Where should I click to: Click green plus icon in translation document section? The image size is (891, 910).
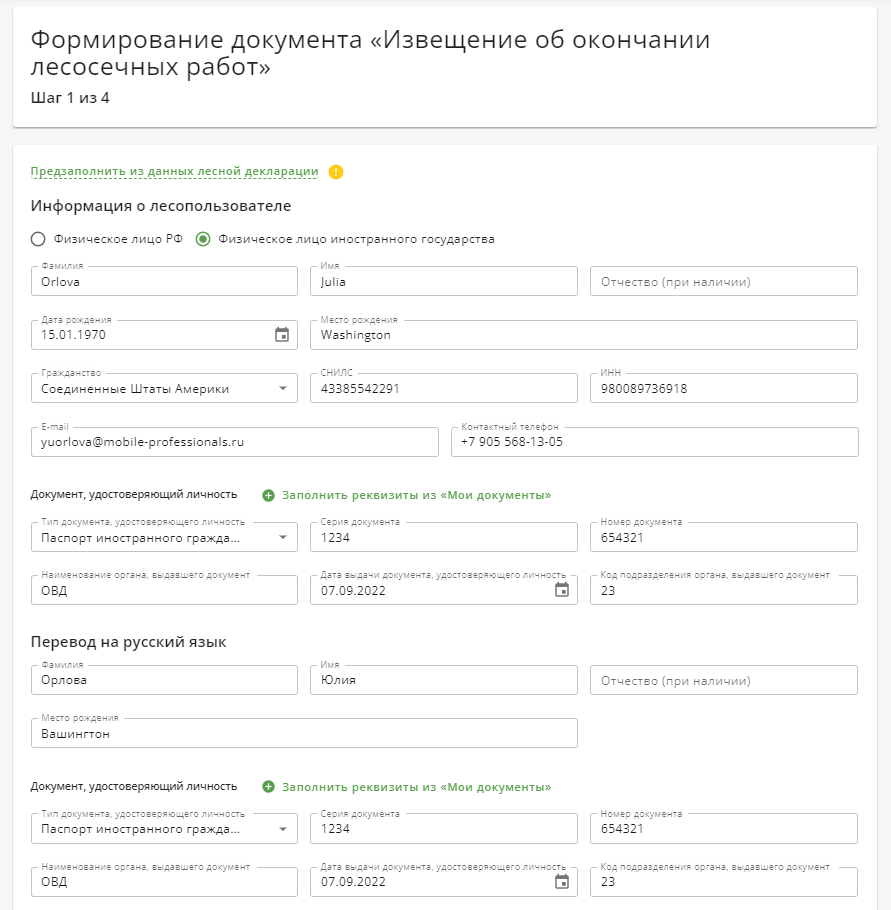pyautogui.click(x=268, y=787)
